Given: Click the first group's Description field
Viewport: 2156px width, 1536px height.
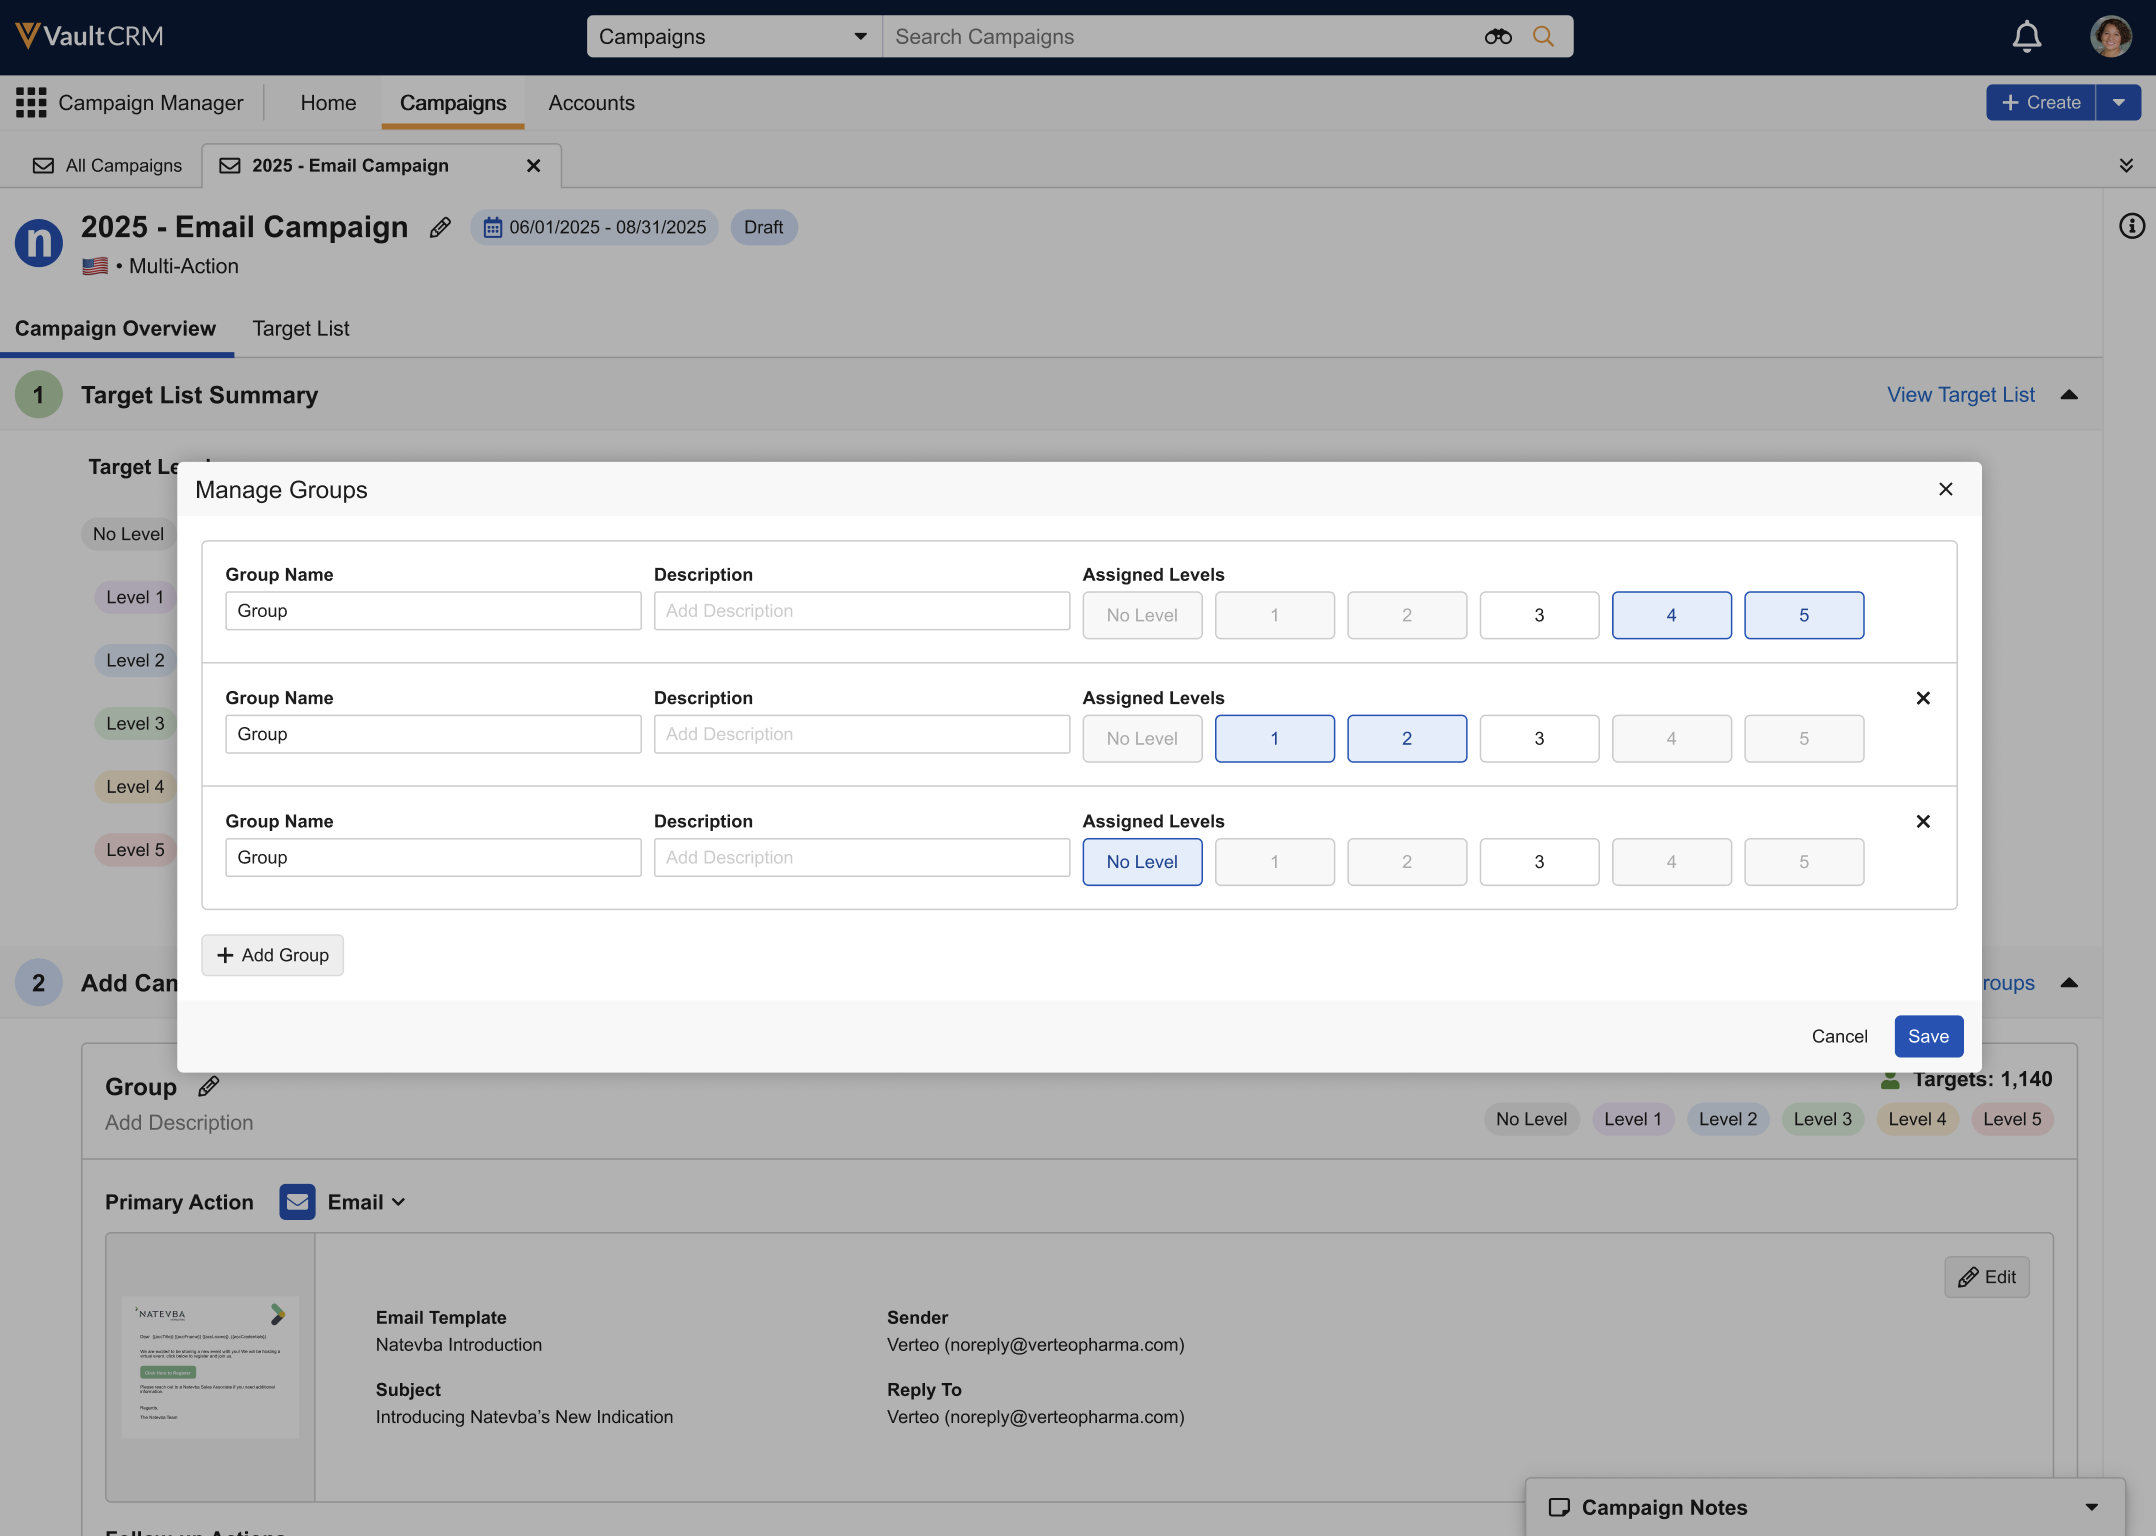Looking at the screenshot, I should (x=861, y=611).
